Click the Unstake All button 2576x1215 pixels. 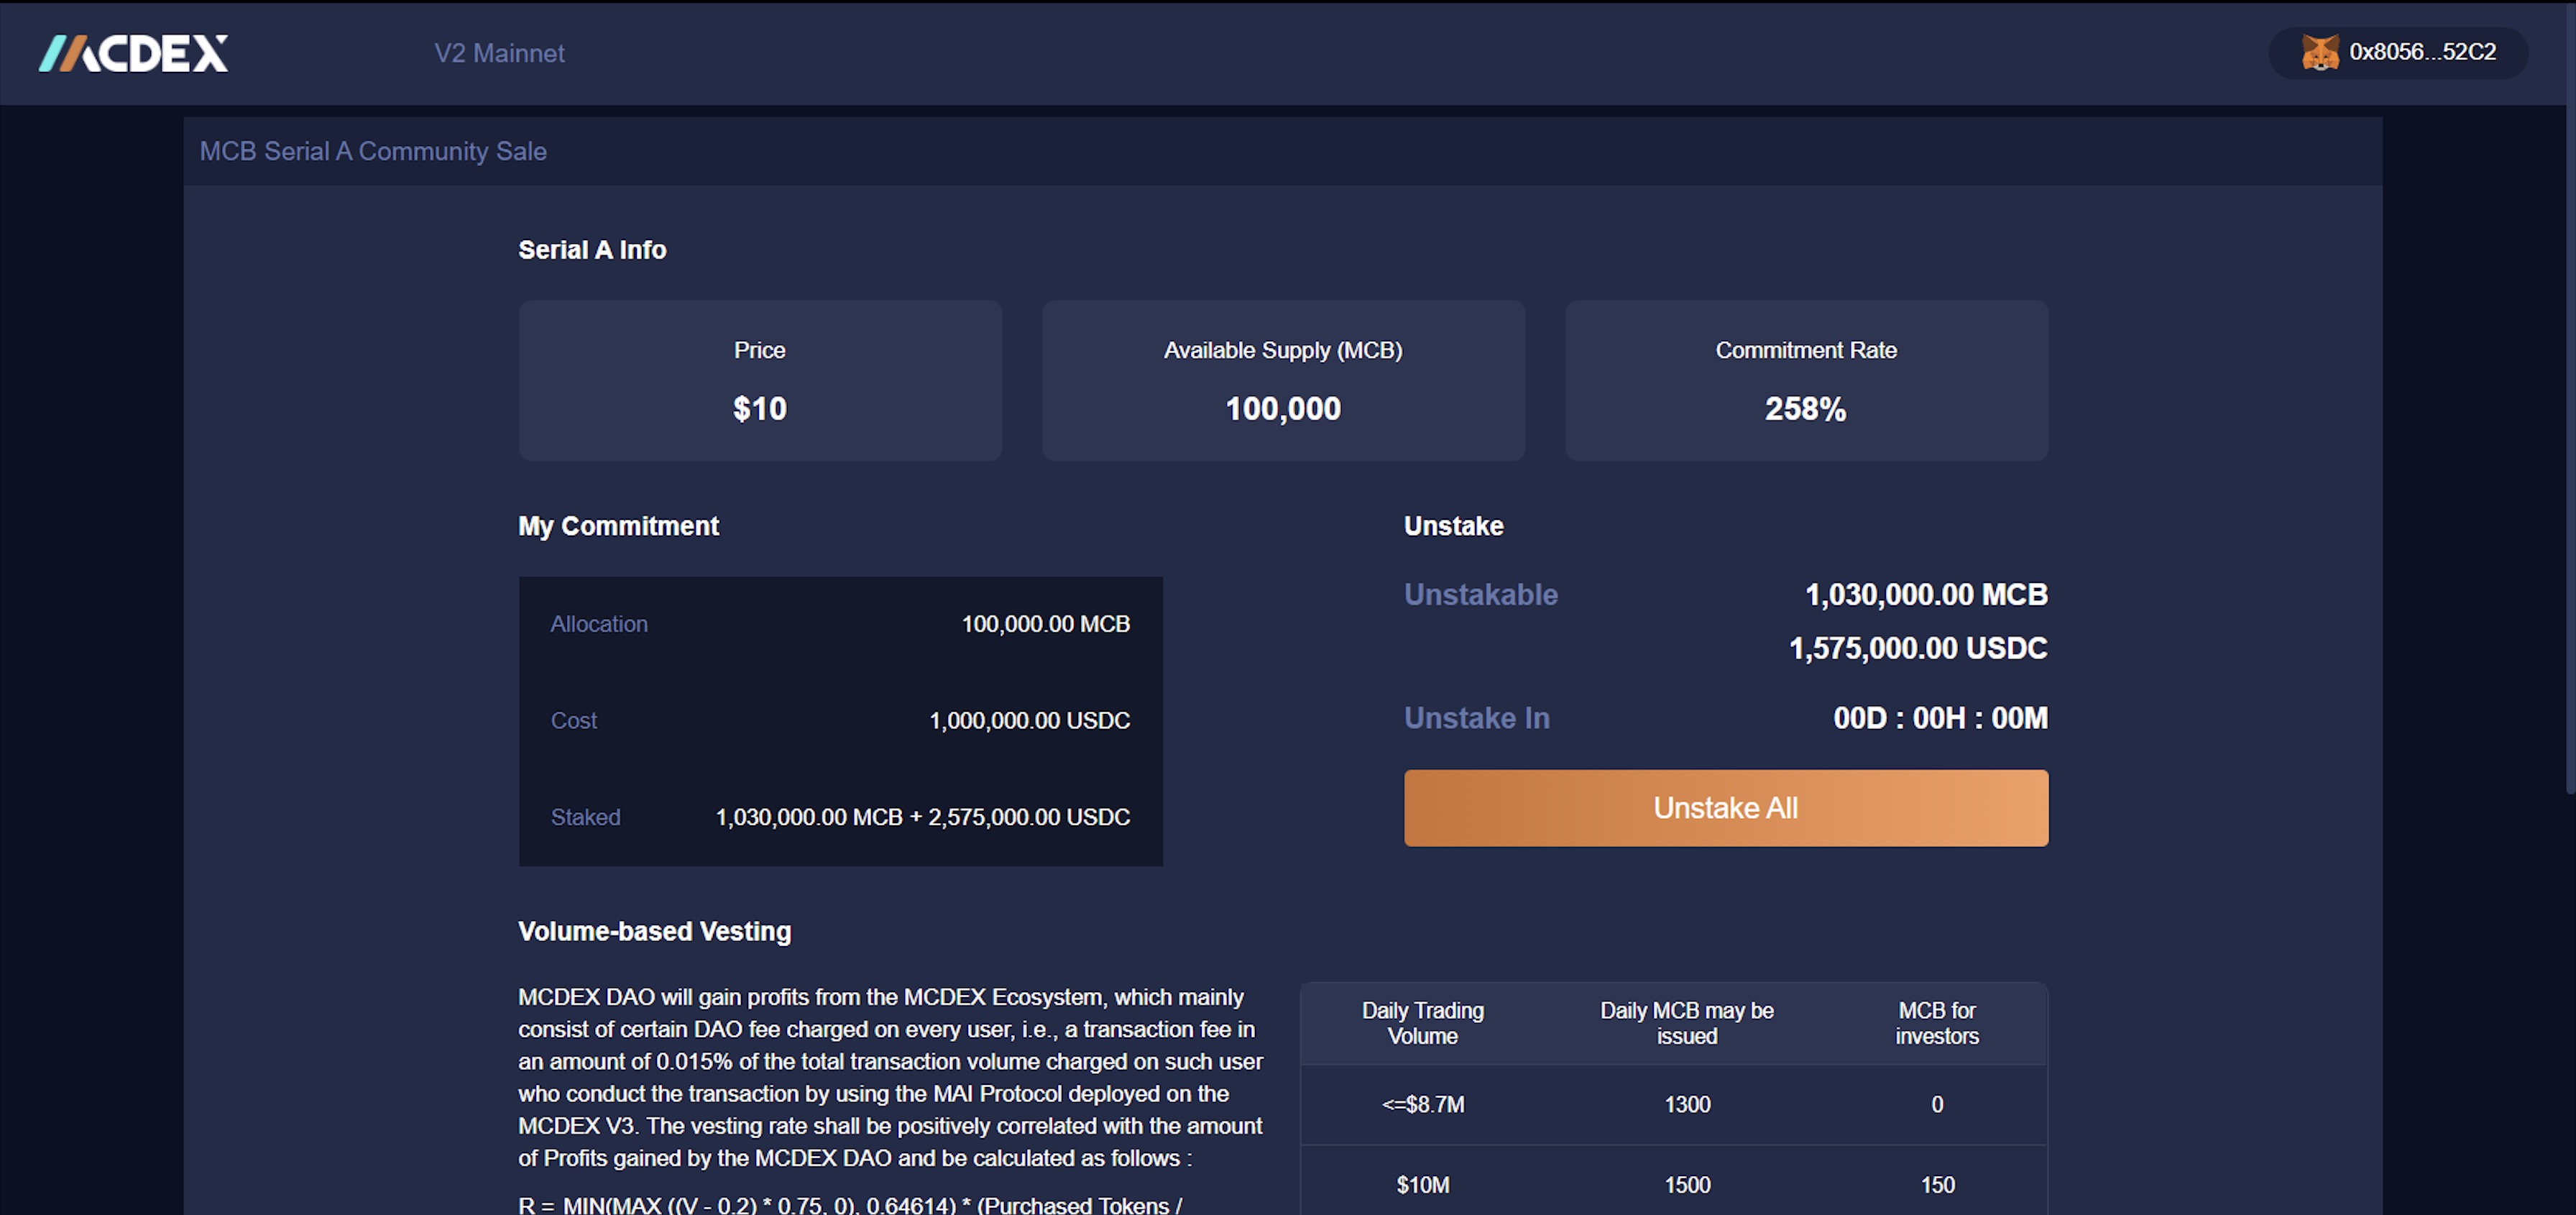tap(1726, 807)
